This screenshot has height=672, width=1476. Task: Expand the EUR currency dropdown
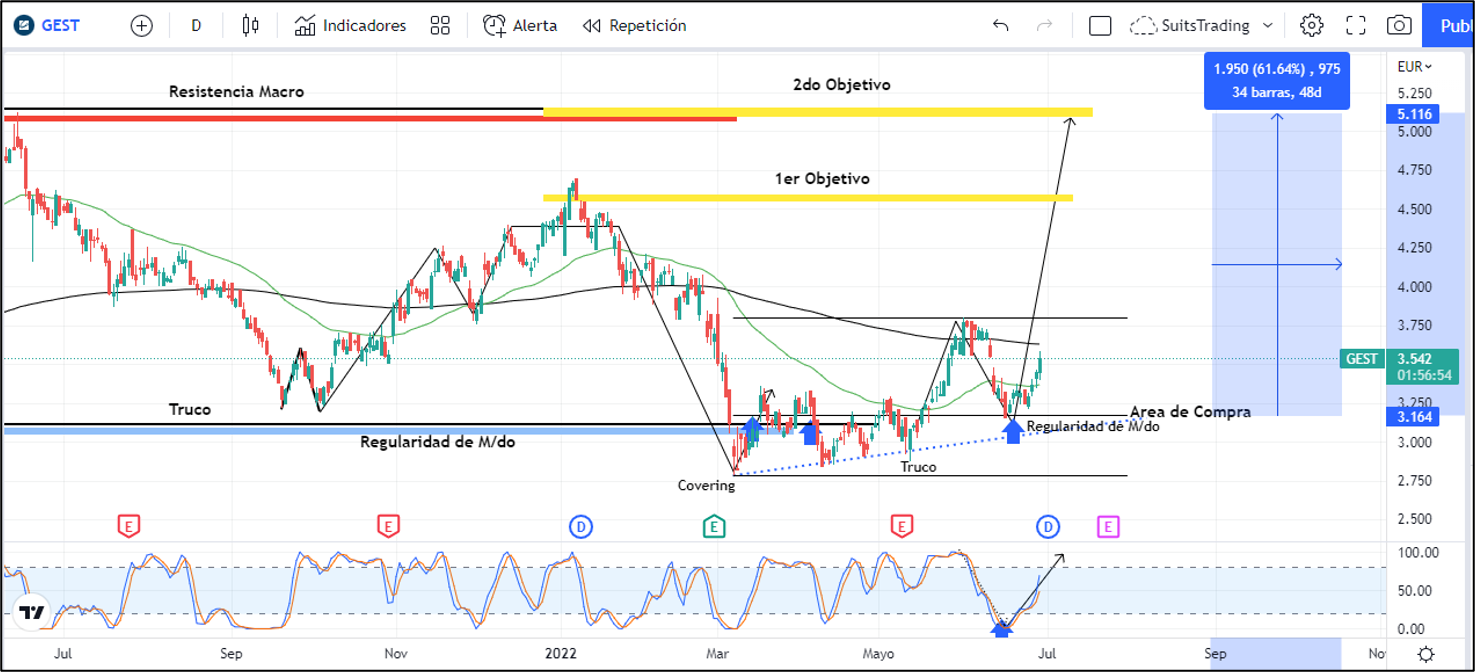(x=1414, y=67)
